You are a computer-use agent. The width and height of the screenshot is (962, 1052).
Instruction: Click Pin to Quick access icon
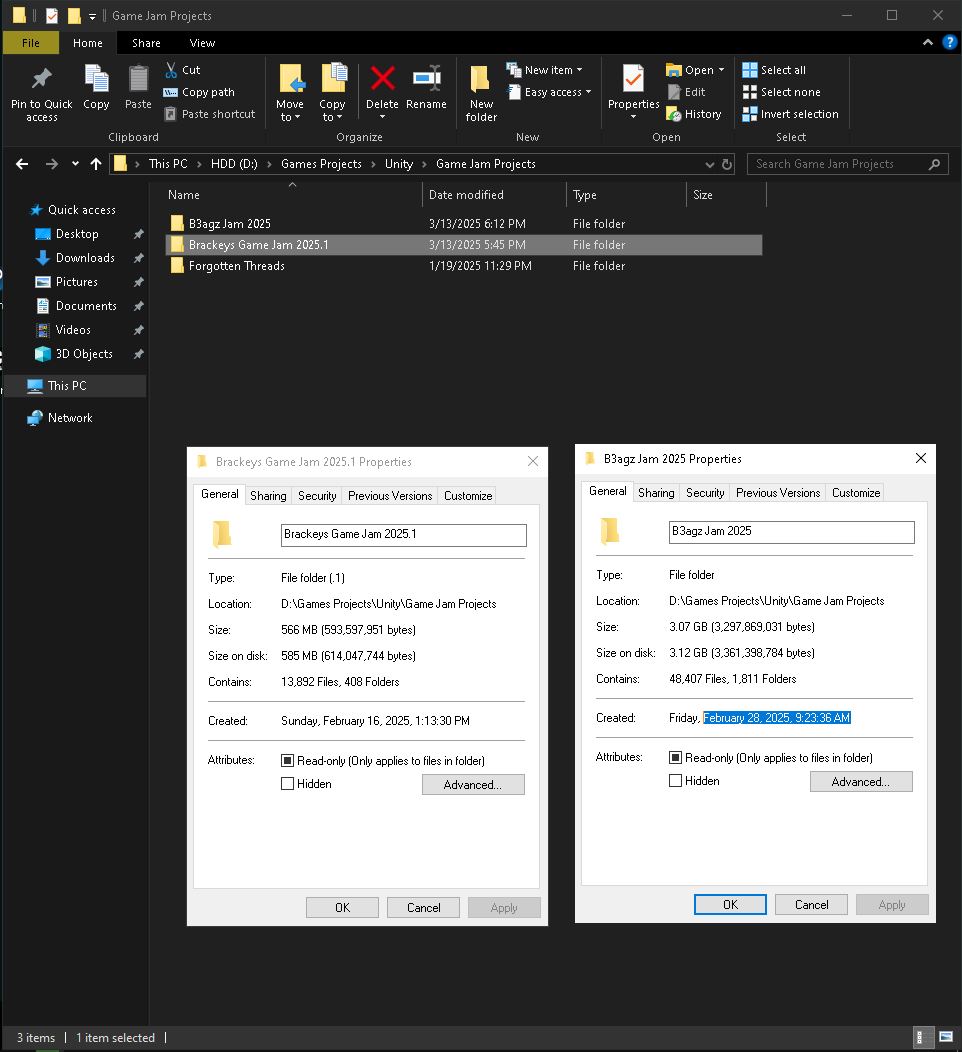point(42,79)
